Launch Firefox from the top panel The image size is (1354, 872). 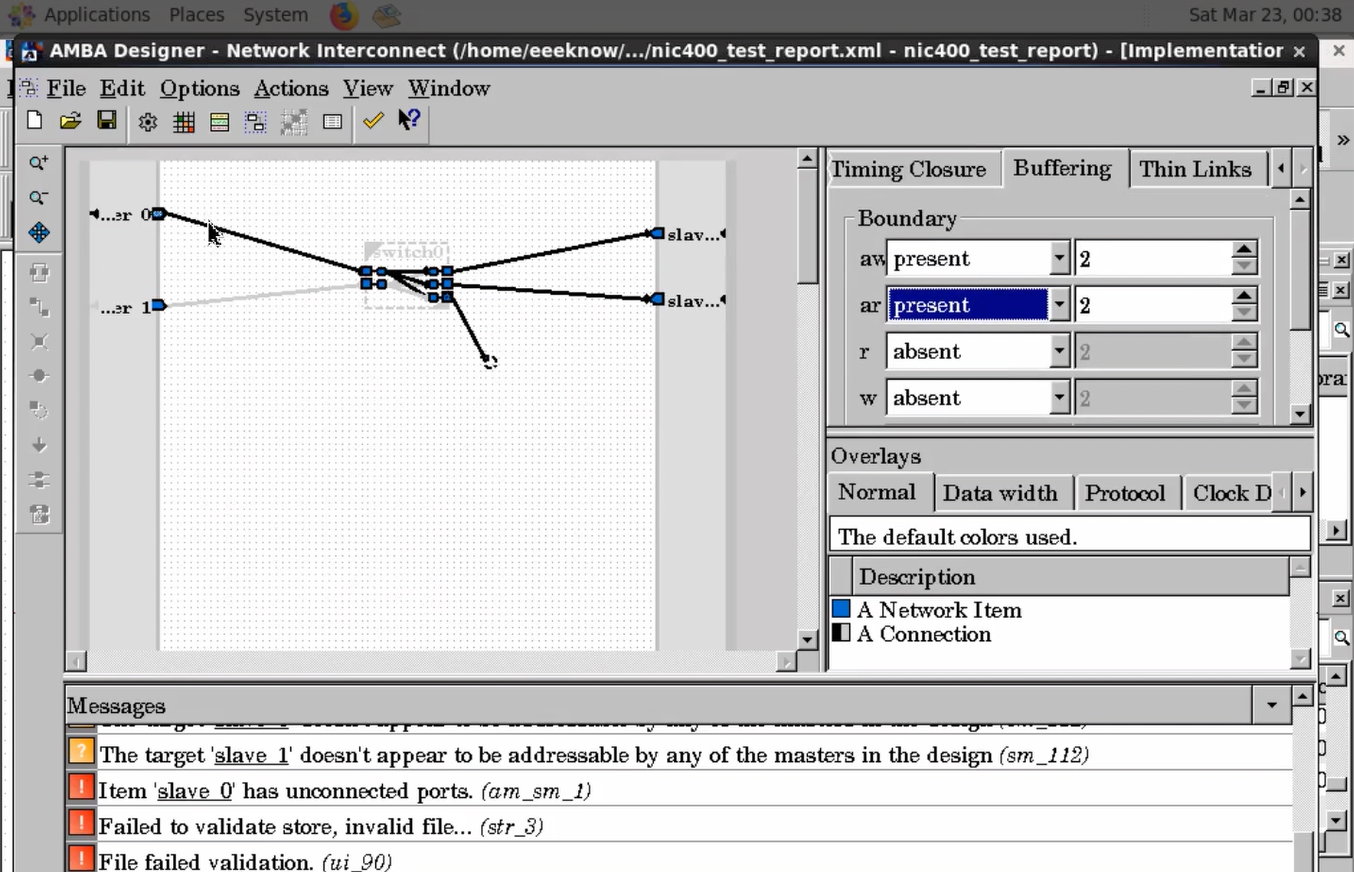(x=343, y=15)
